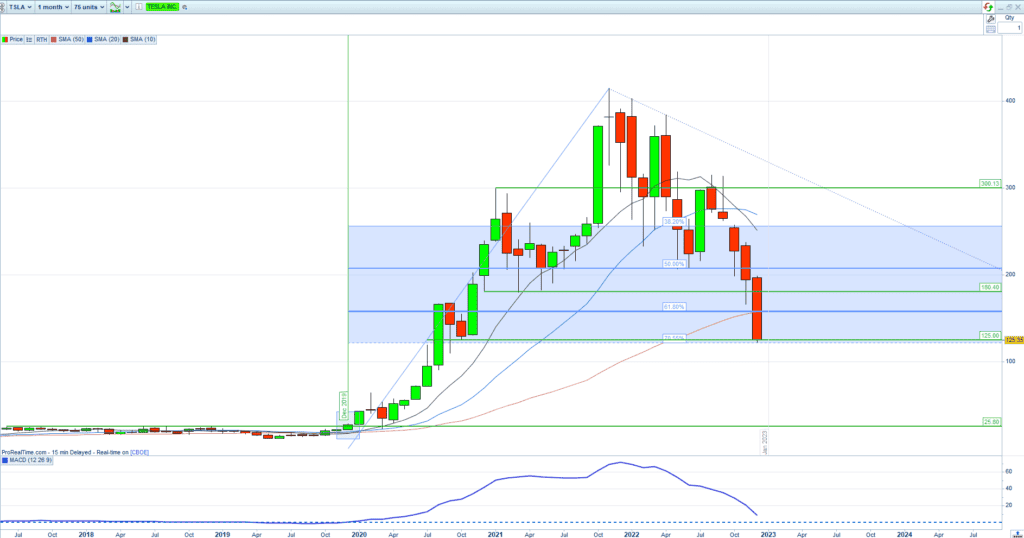Click the linked-window icon at top left
Screen dimensions: 1024x538
[x=4, y=7]
